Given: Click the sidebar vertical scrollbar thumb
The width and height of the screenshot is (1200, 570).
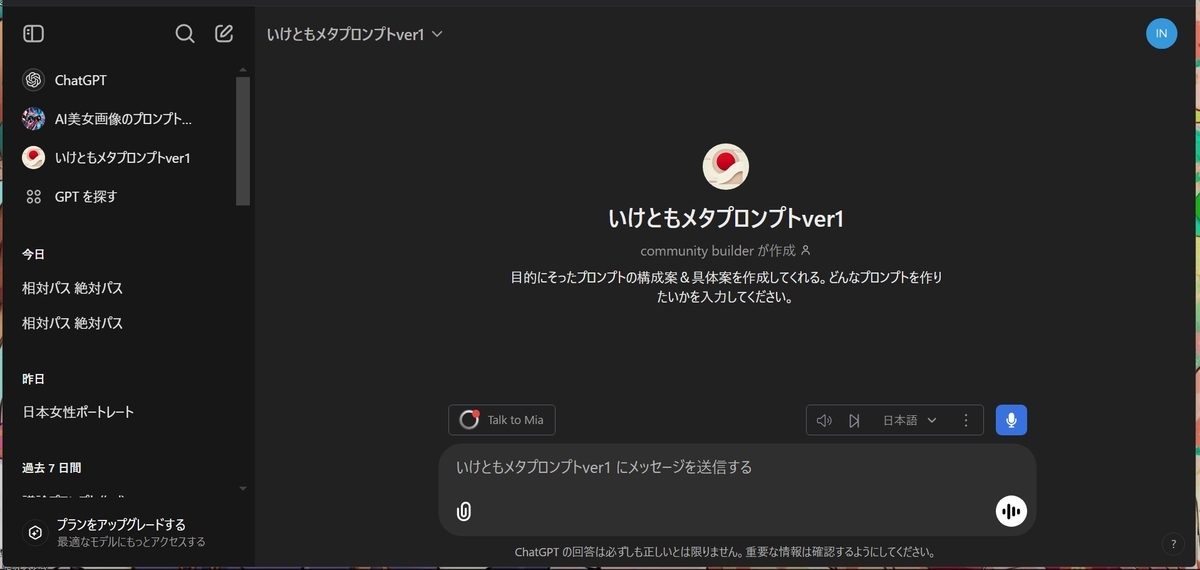Looking at the screenshot, I should coord(242,141).
